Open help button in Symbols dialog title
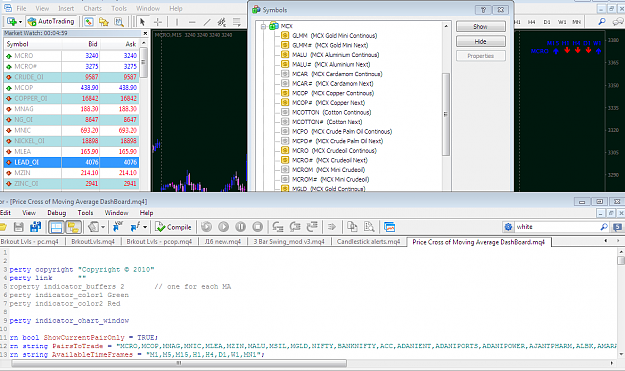 [483, 10]
